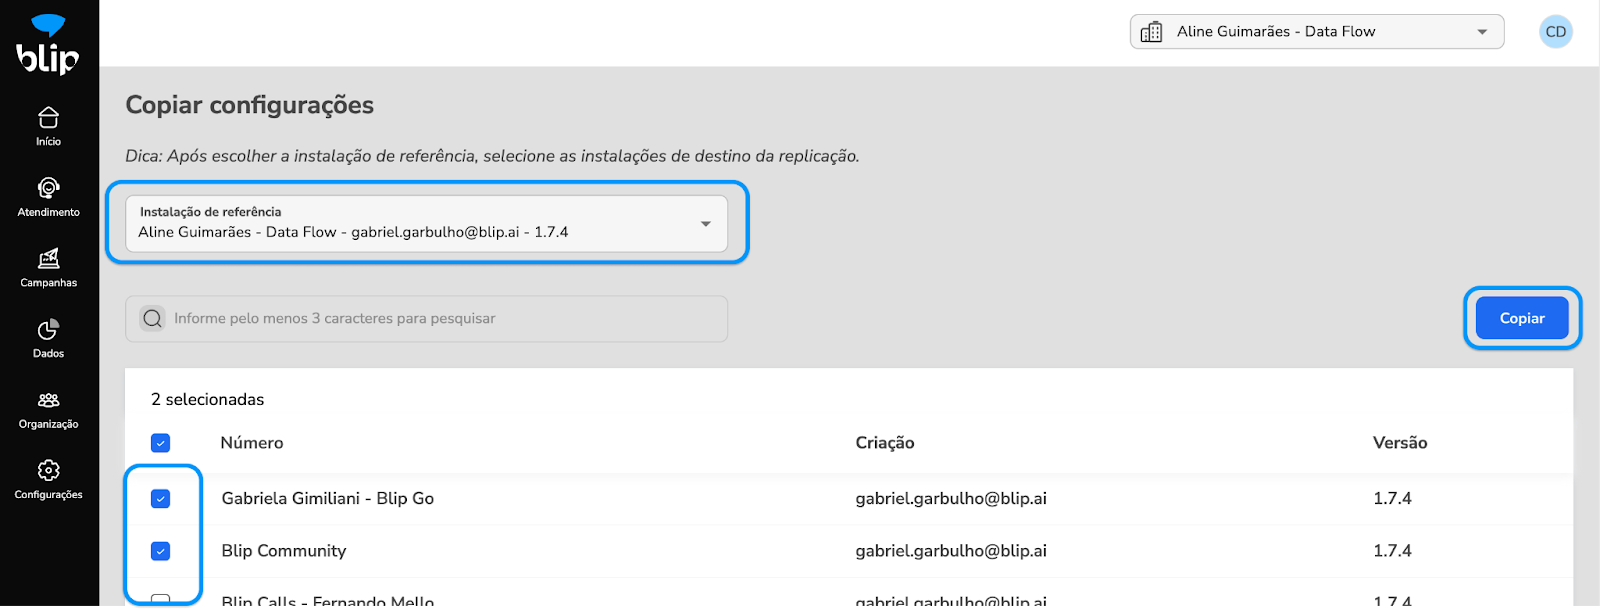
Task: Click version 1.7.4 in Gabriela Gimiliani row
Action: 1392,499
